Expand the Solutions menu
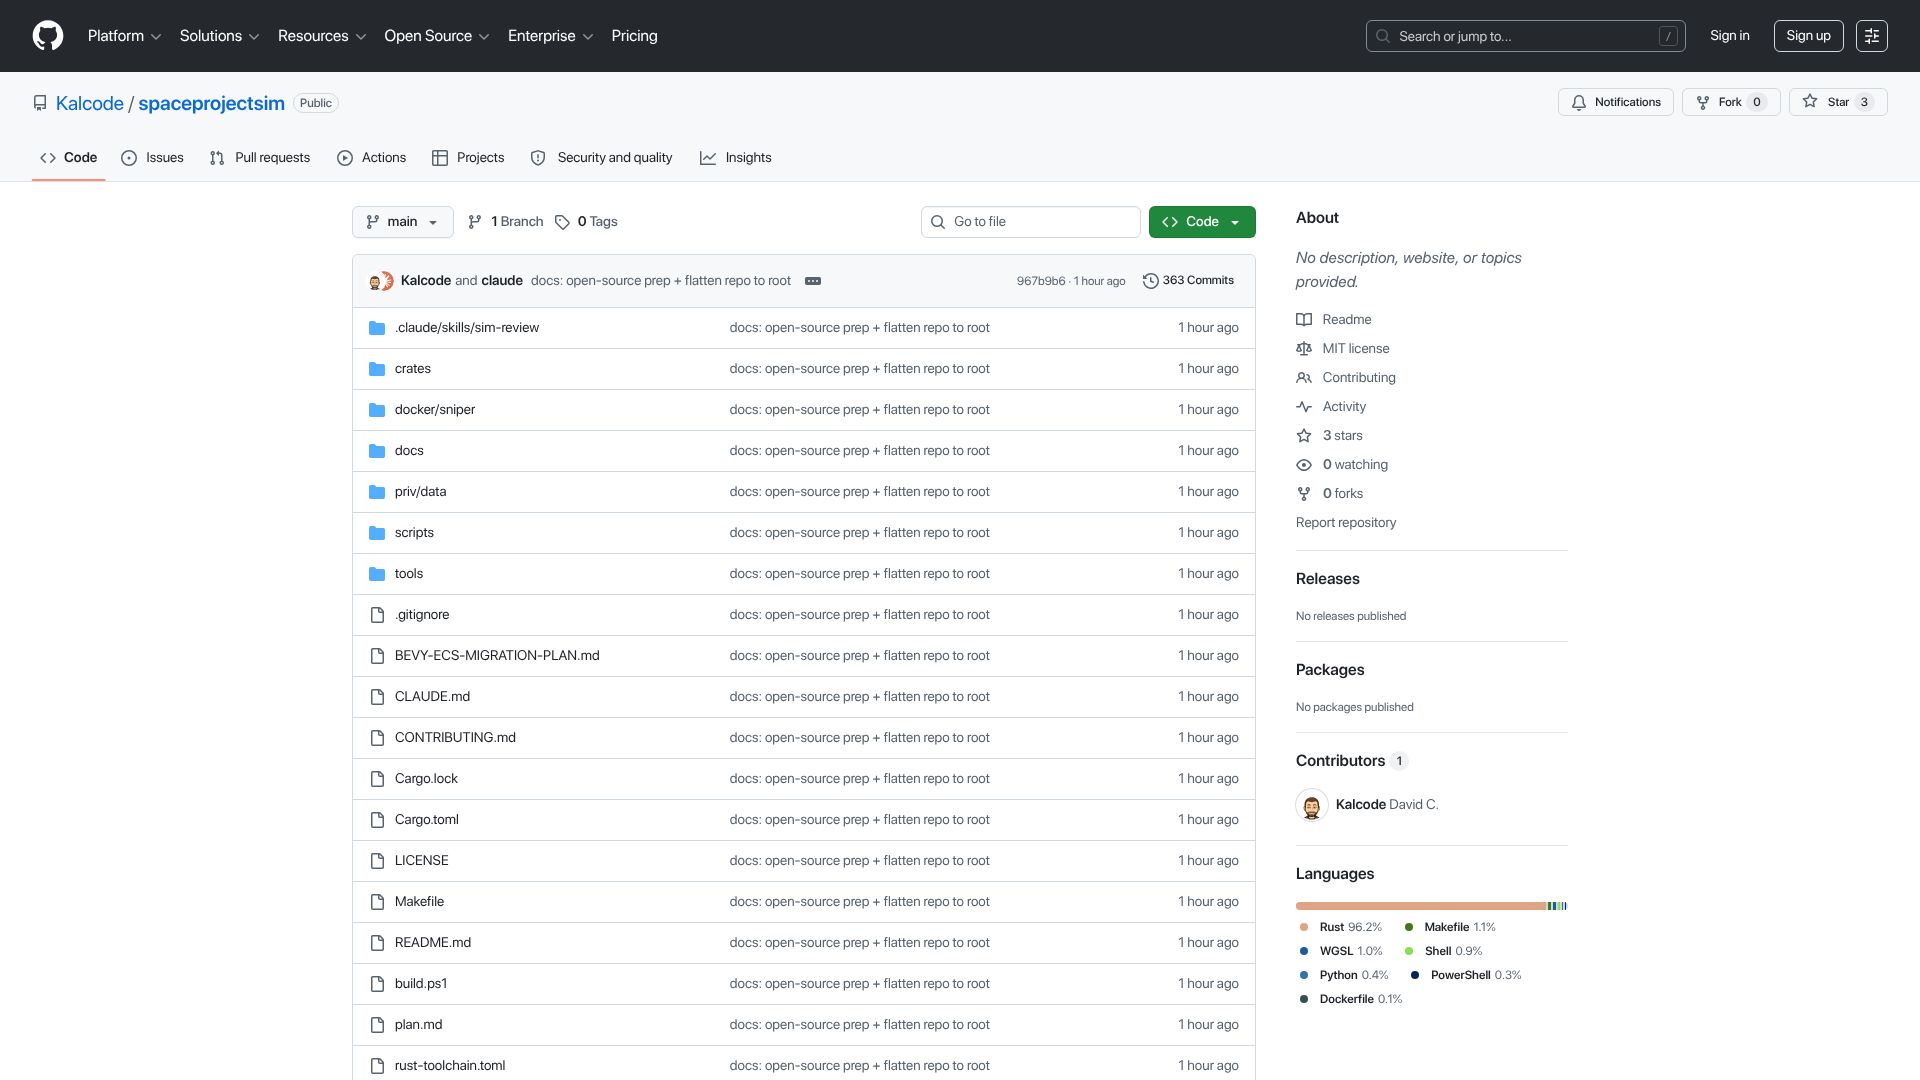The width and height of the screenshot is (1920, 1080). point(219,36)
